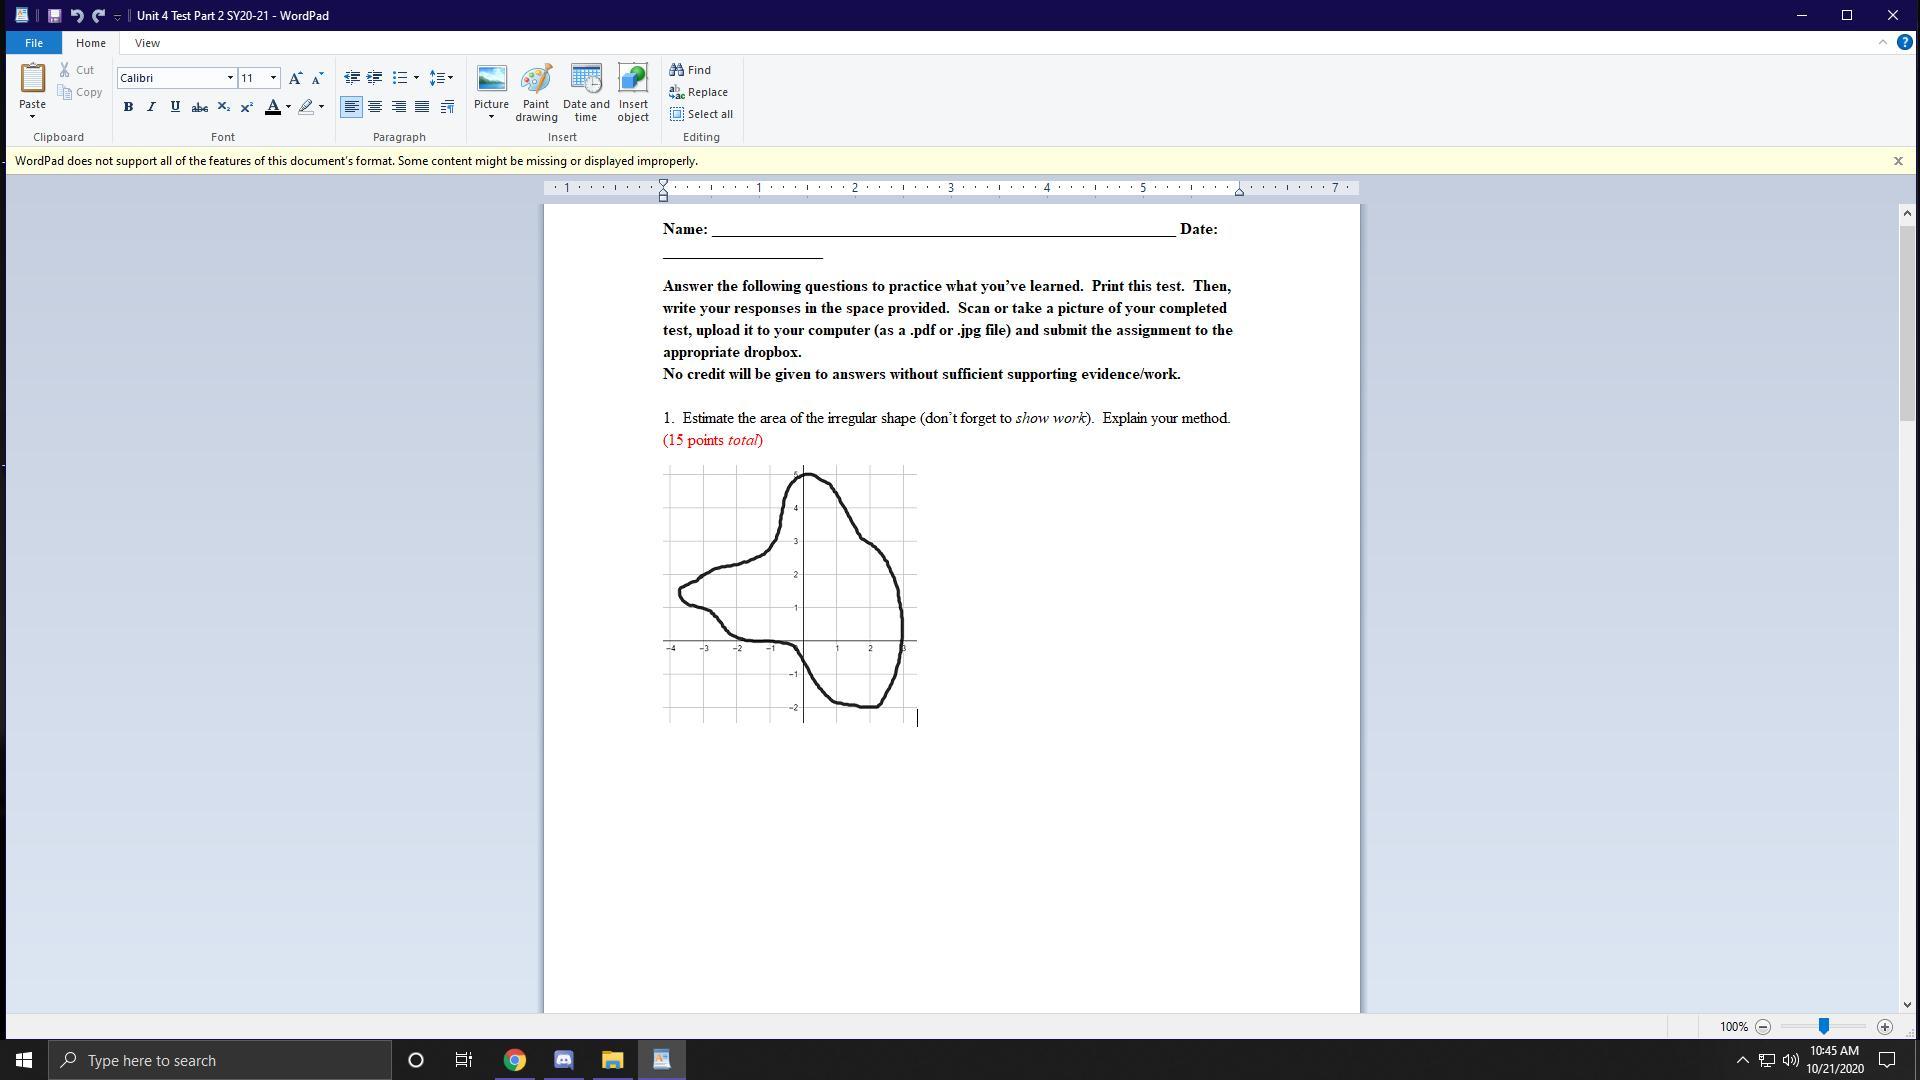The width and height of the screenshot is (1920, 1080).
Task: Open the File menu
Action: pos(33,43)
